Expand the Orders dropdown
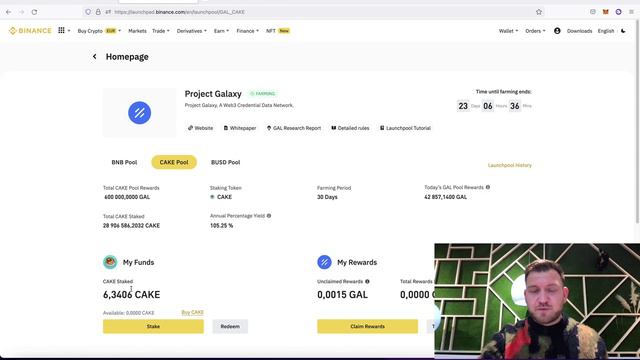This screenshot has height=360, width=640. [x=535, y=31]
